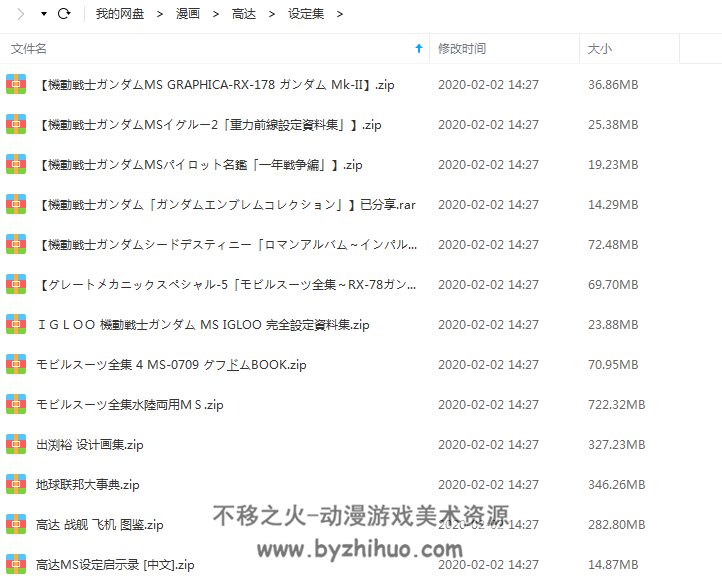Click archive icon of IGLOO 完全設定資料集.zip
The height and width of the screenshot is (581, 722).
(x=16, y=325)
